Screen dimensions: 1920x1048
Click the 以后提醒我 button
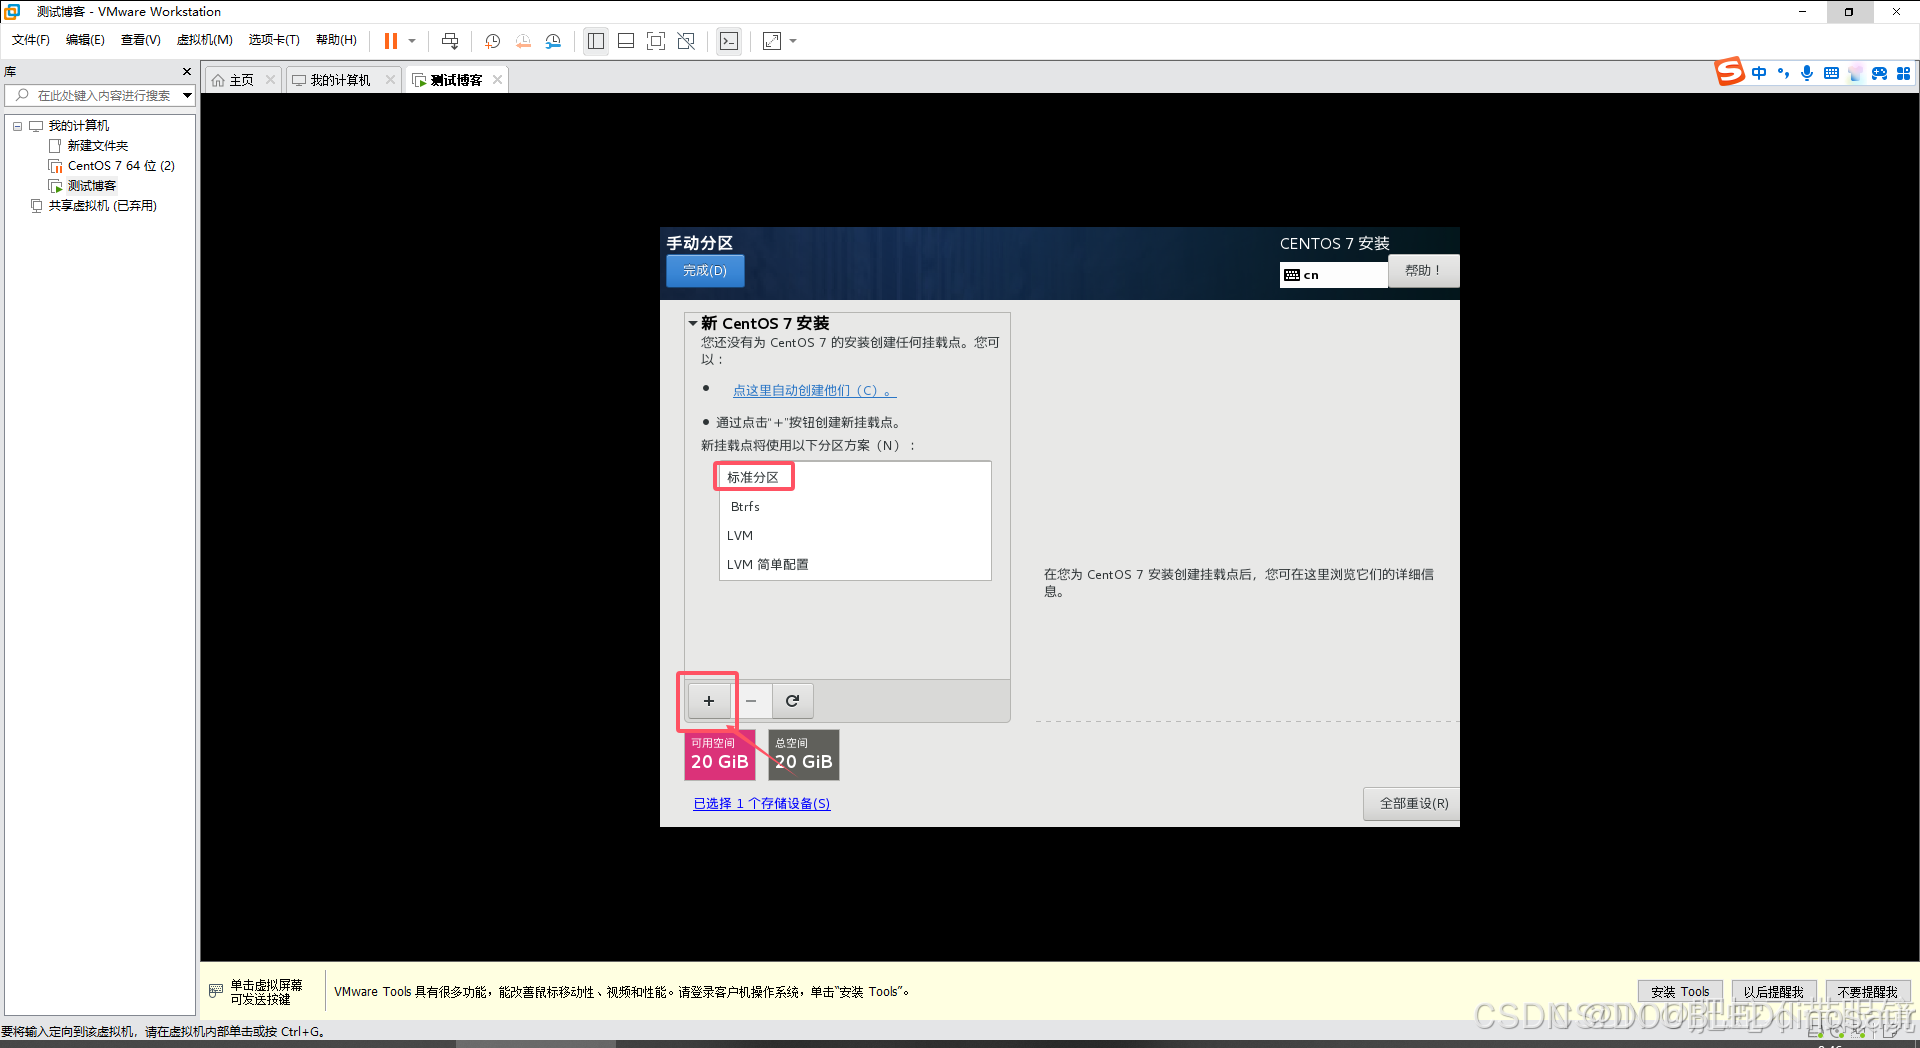tap(1774, 992)
